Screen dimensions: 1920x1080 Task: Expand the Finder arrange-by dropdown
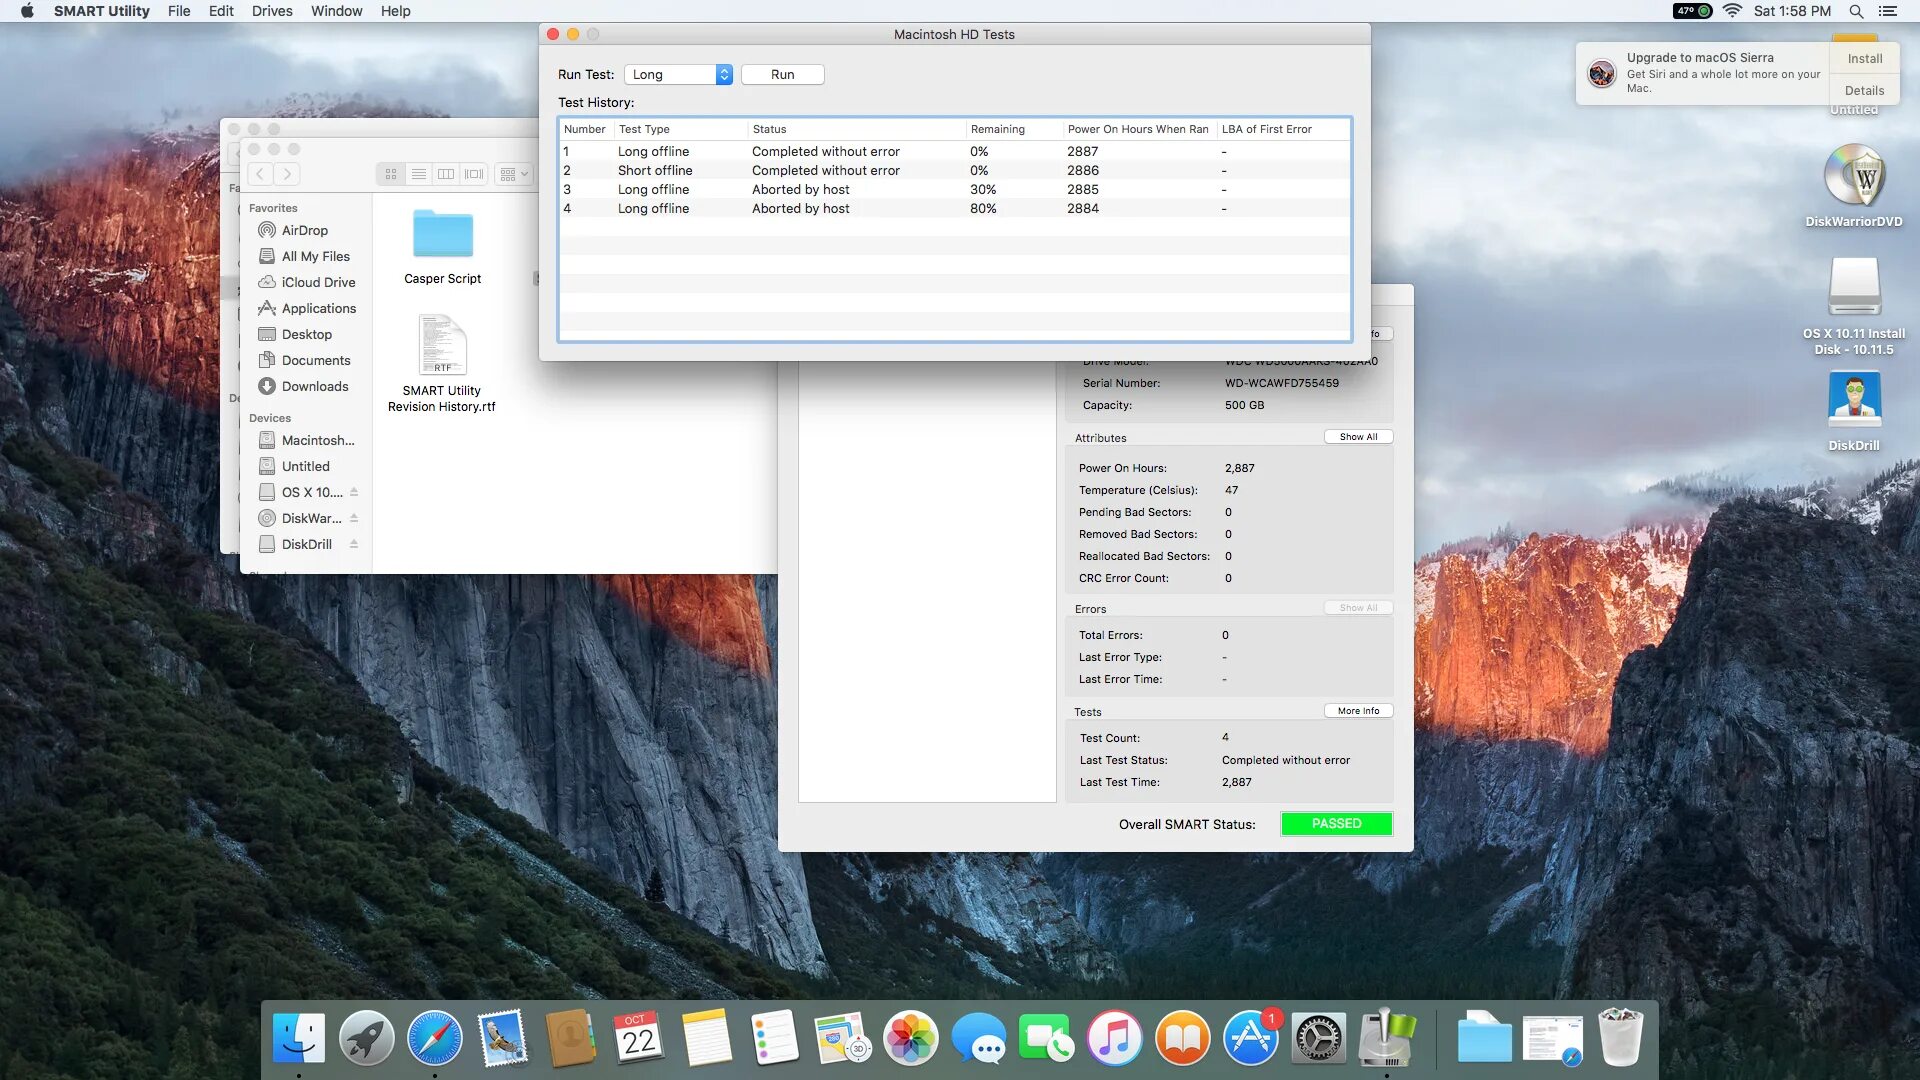point(514,174)
